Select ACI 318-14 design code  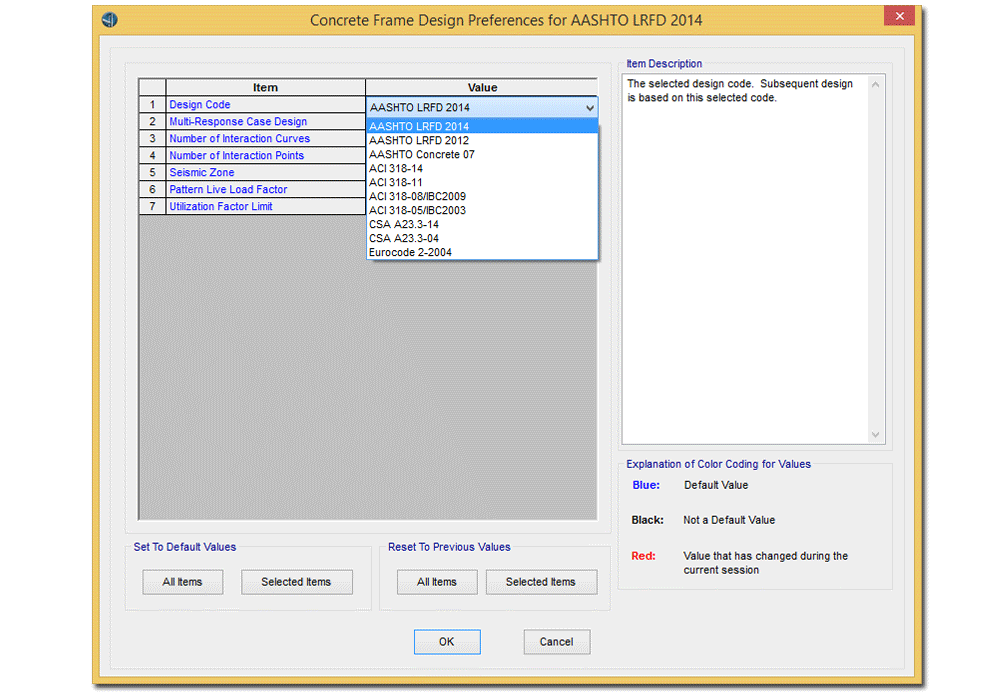(x=482, y=168)
